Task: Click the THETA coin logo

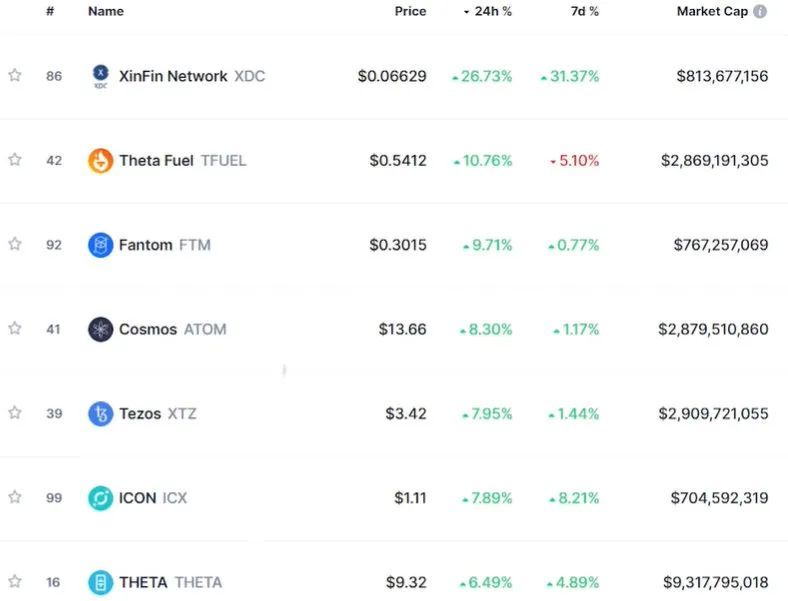Action: pos(101,582)
